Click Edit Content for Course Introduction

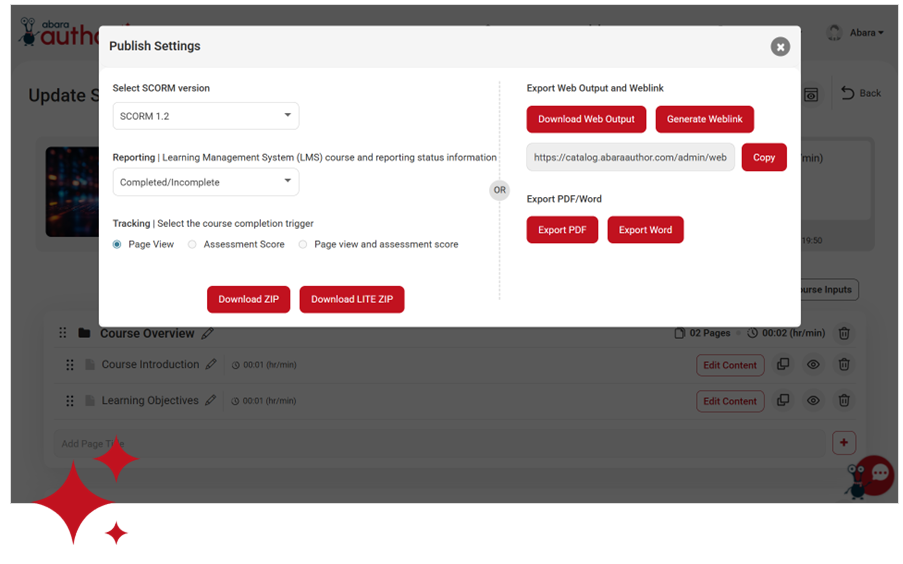tap(730, 365)
